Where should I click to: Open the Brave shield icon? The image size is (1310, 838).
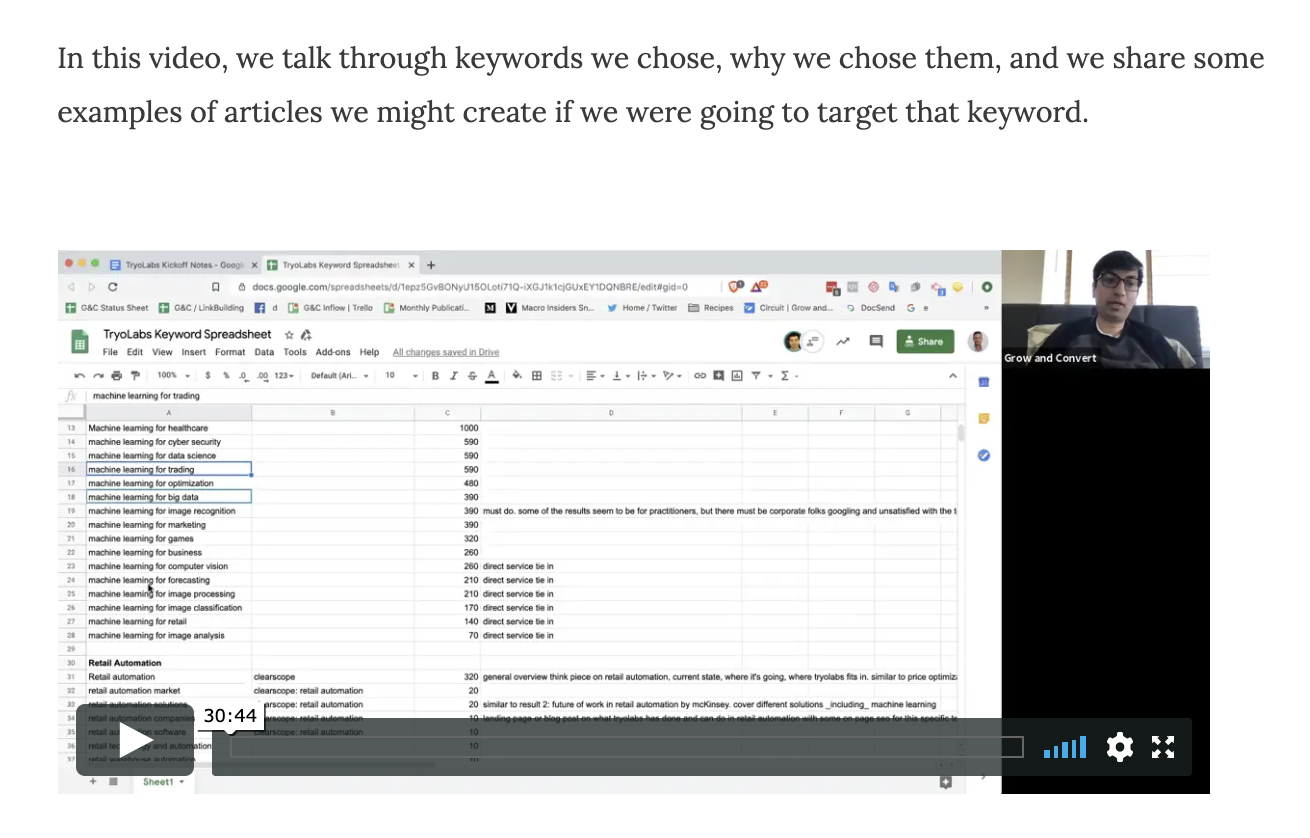click(x=737, y=286)
